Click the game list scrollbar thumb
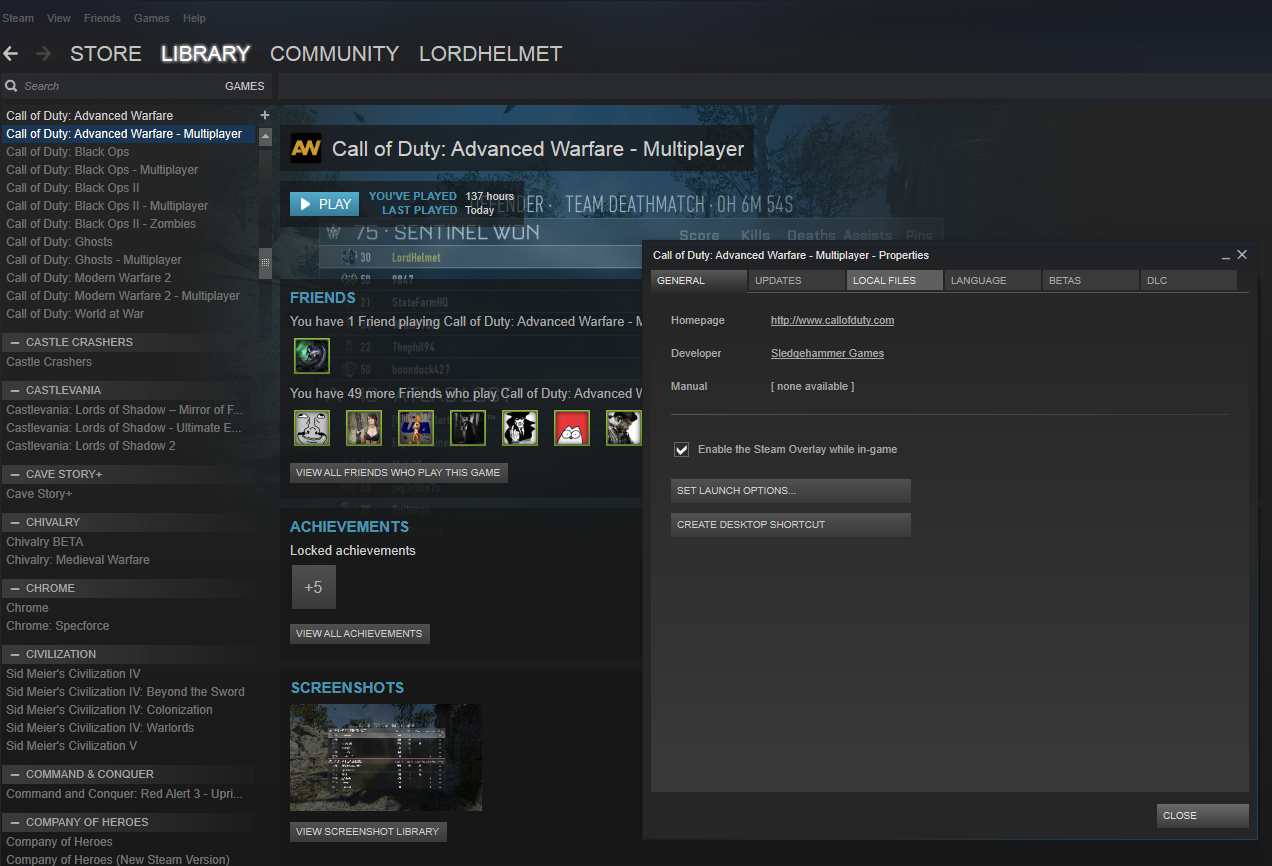This screenshot has height=866, width=1272. pyautogui.click(x=265, y=263)
